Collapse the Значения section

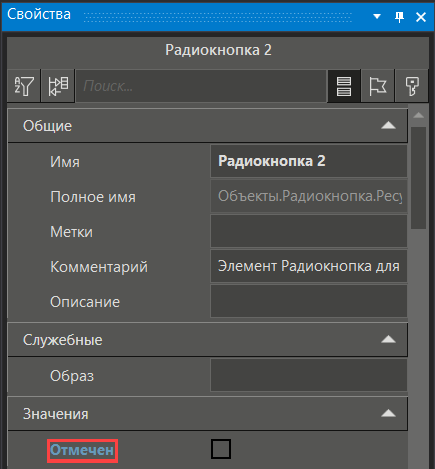tap(388, 414)
